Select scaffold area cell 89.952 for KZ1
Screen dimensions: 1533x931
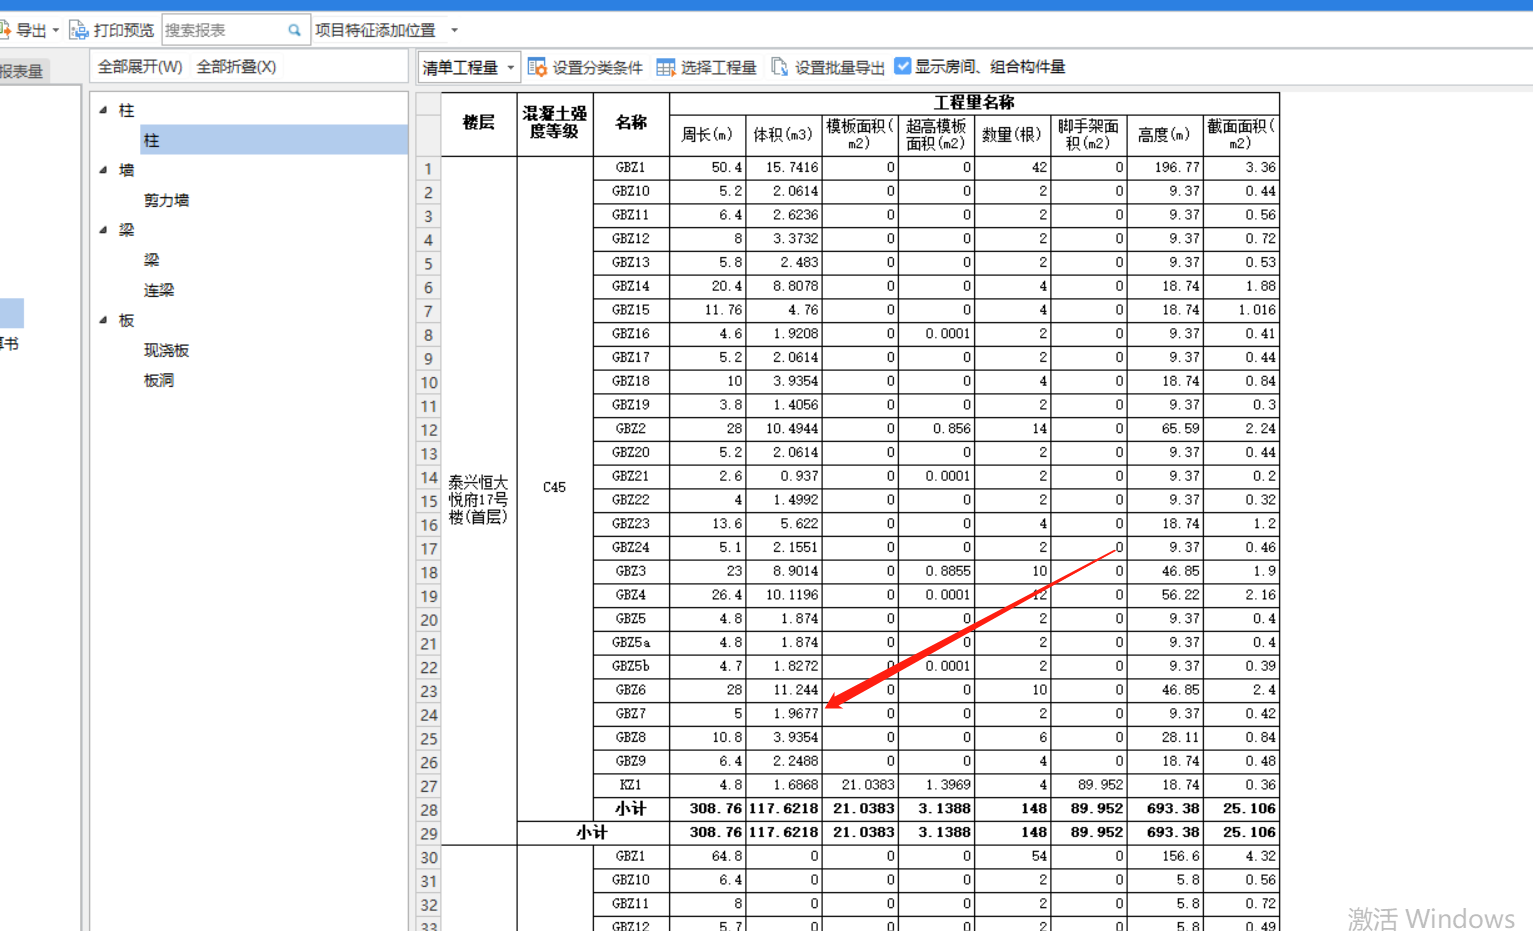1089,785
